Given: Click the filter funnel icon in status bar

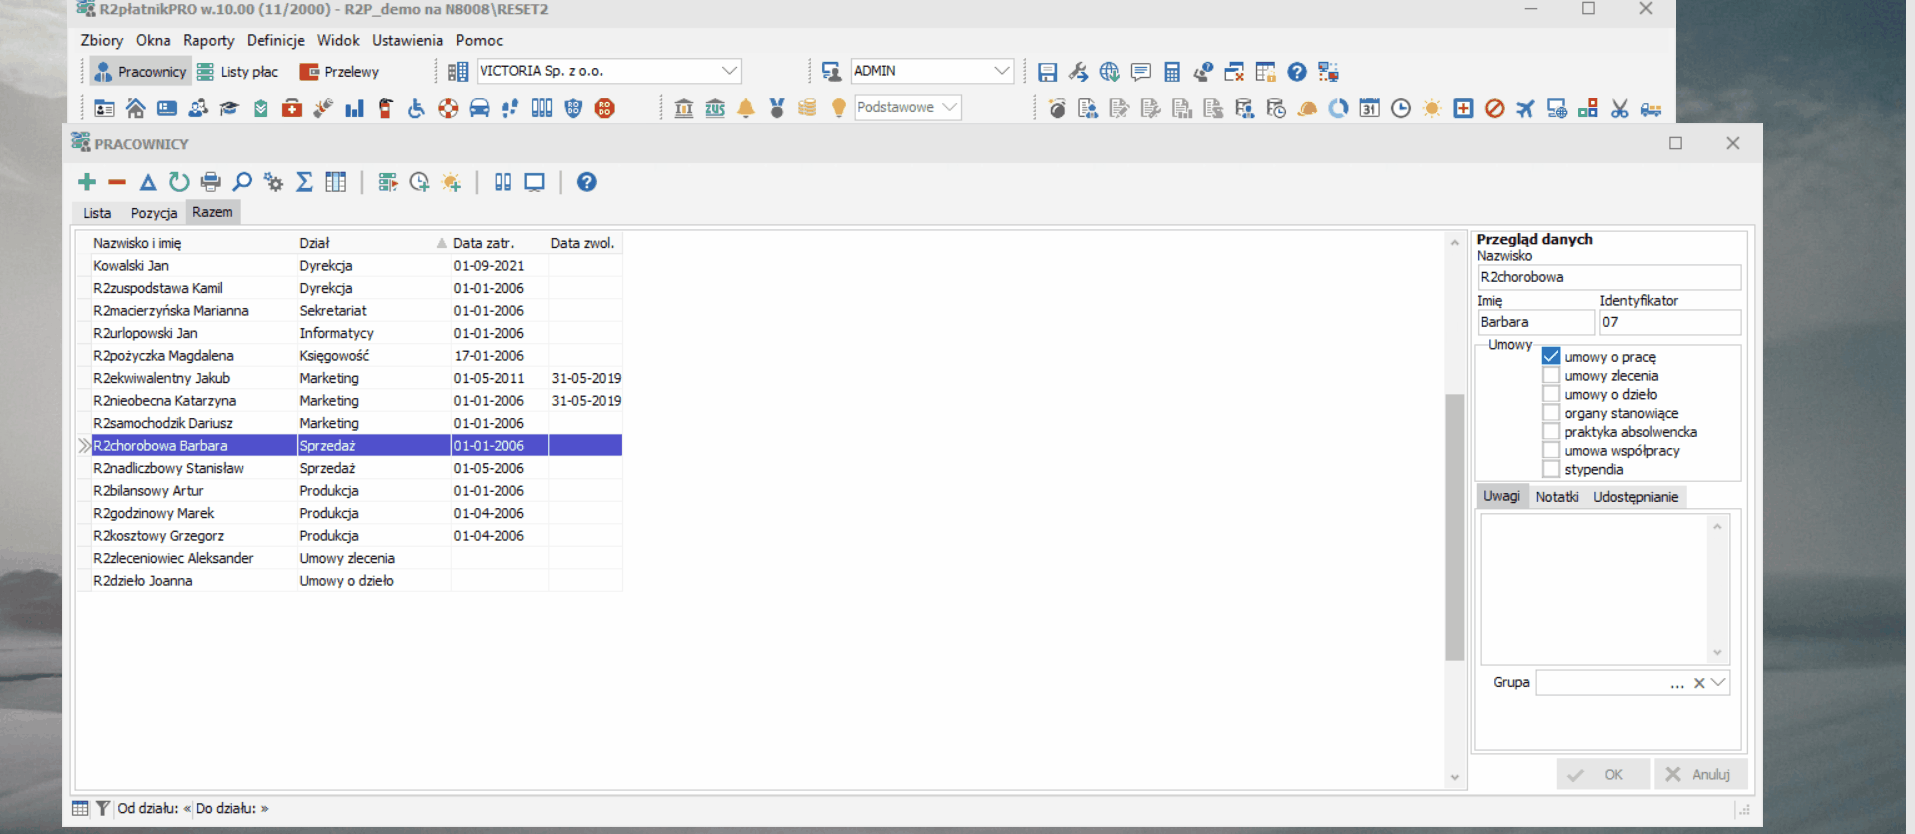Looking at the screenshot, I should point(102,808).
